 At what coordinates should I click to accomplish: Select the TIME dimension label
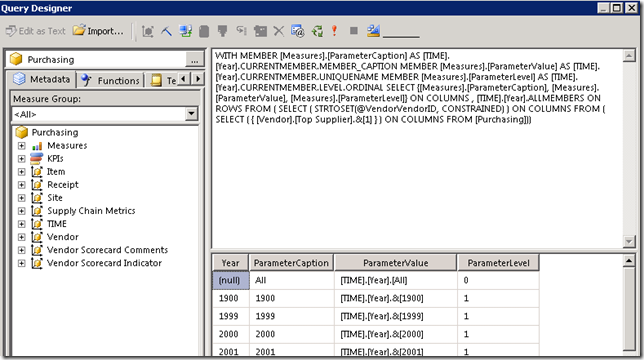[57, 224]
